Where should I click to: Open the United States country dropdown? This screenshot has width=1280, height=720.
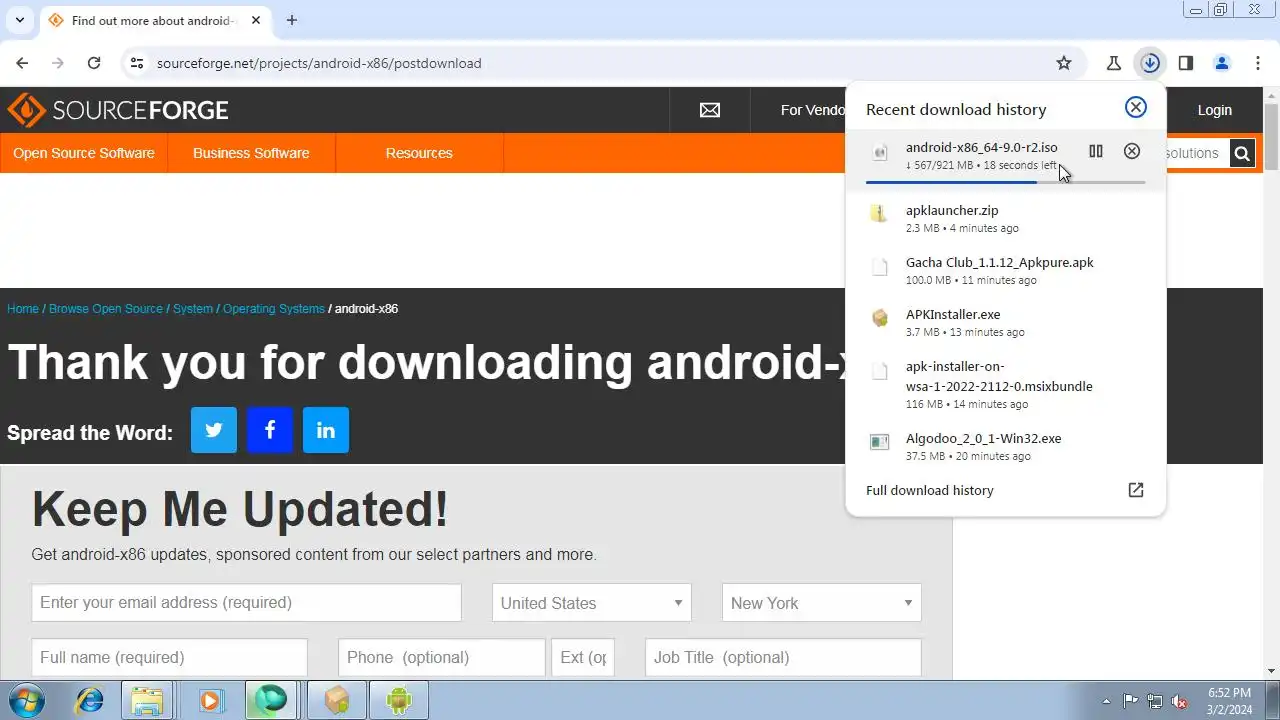pos(592,603)
